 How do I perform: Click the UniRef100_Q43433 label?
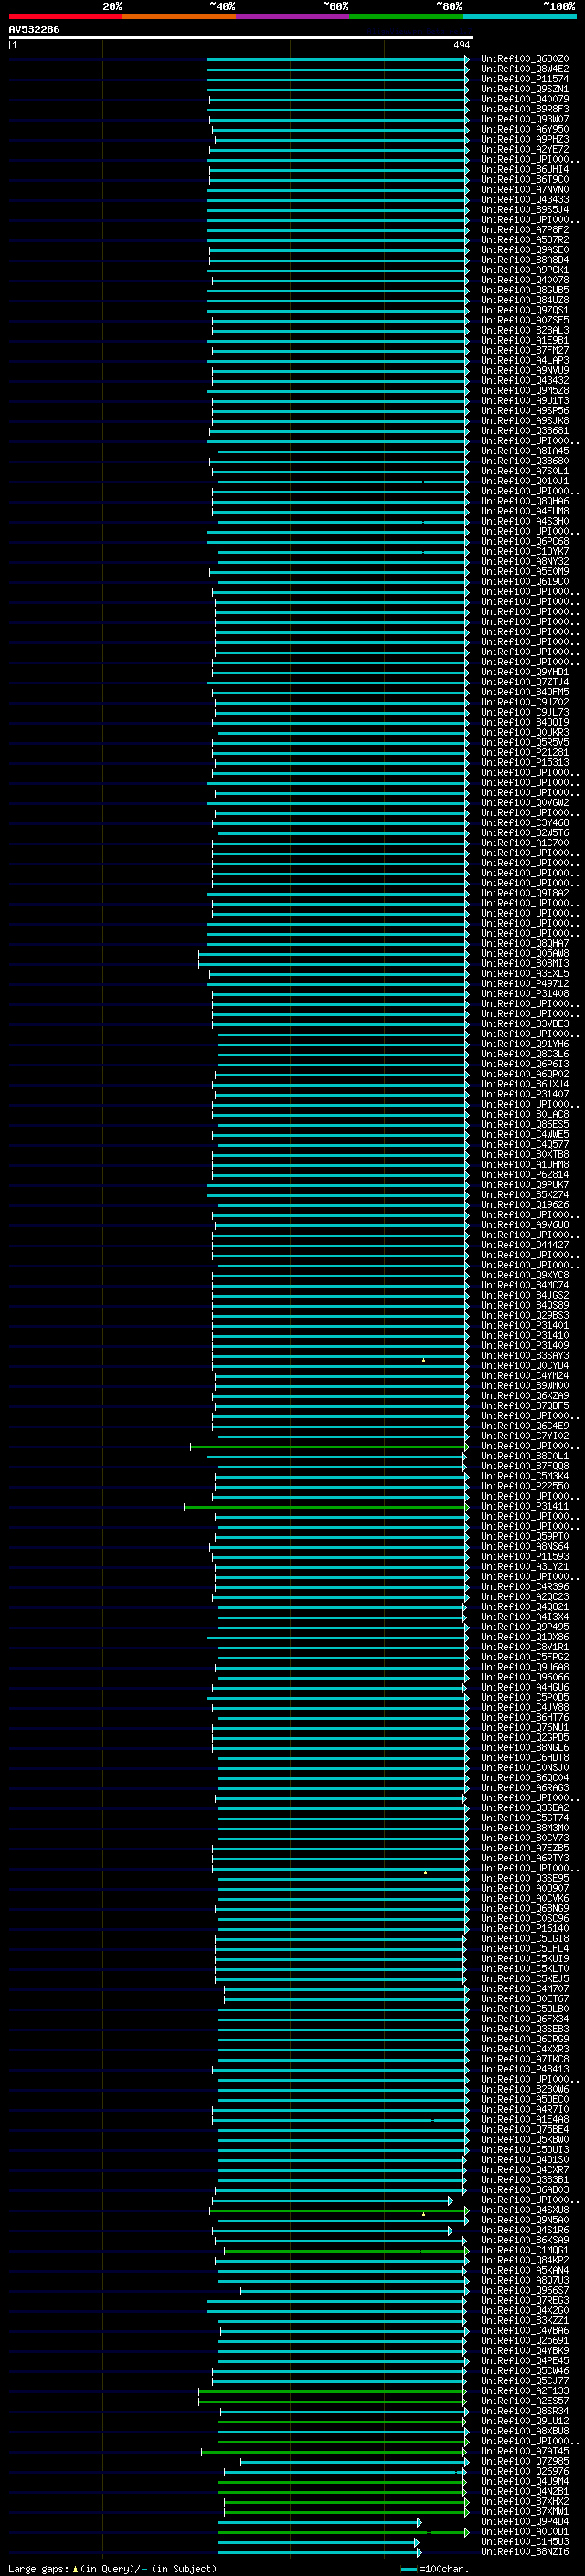(524, 199)
